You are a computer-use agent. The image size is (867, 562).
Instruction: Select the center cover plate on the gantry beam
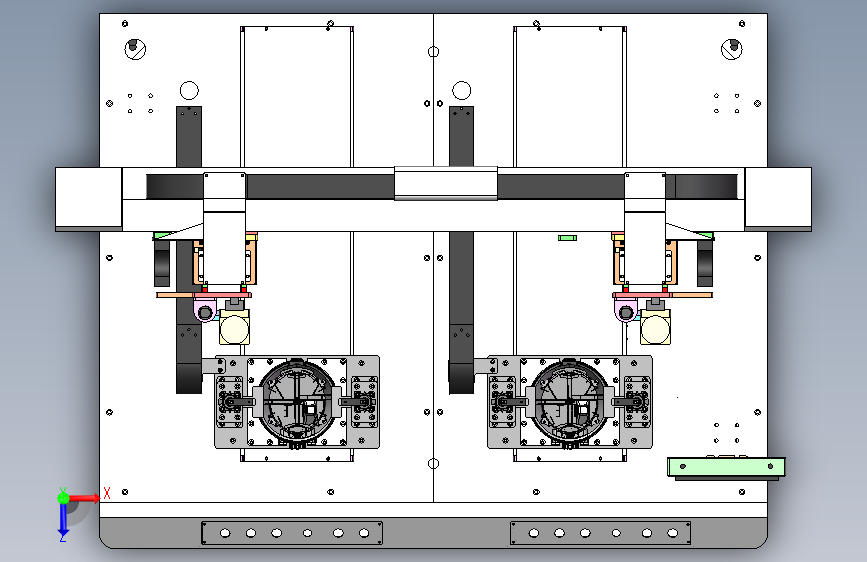tap(446, 183)
